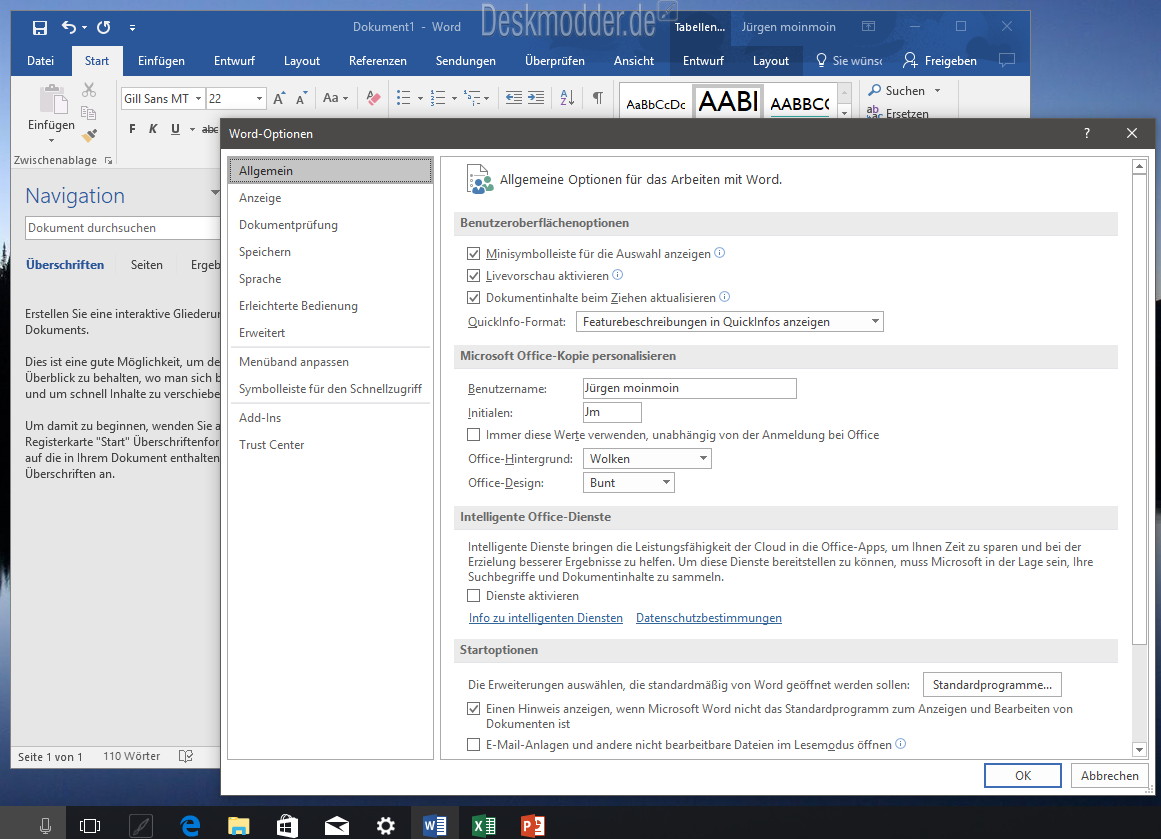Open the QuickInfo-Format dropdown
Image resolution: width=1161 pixels, height=839 pixels.
[729, 321]
